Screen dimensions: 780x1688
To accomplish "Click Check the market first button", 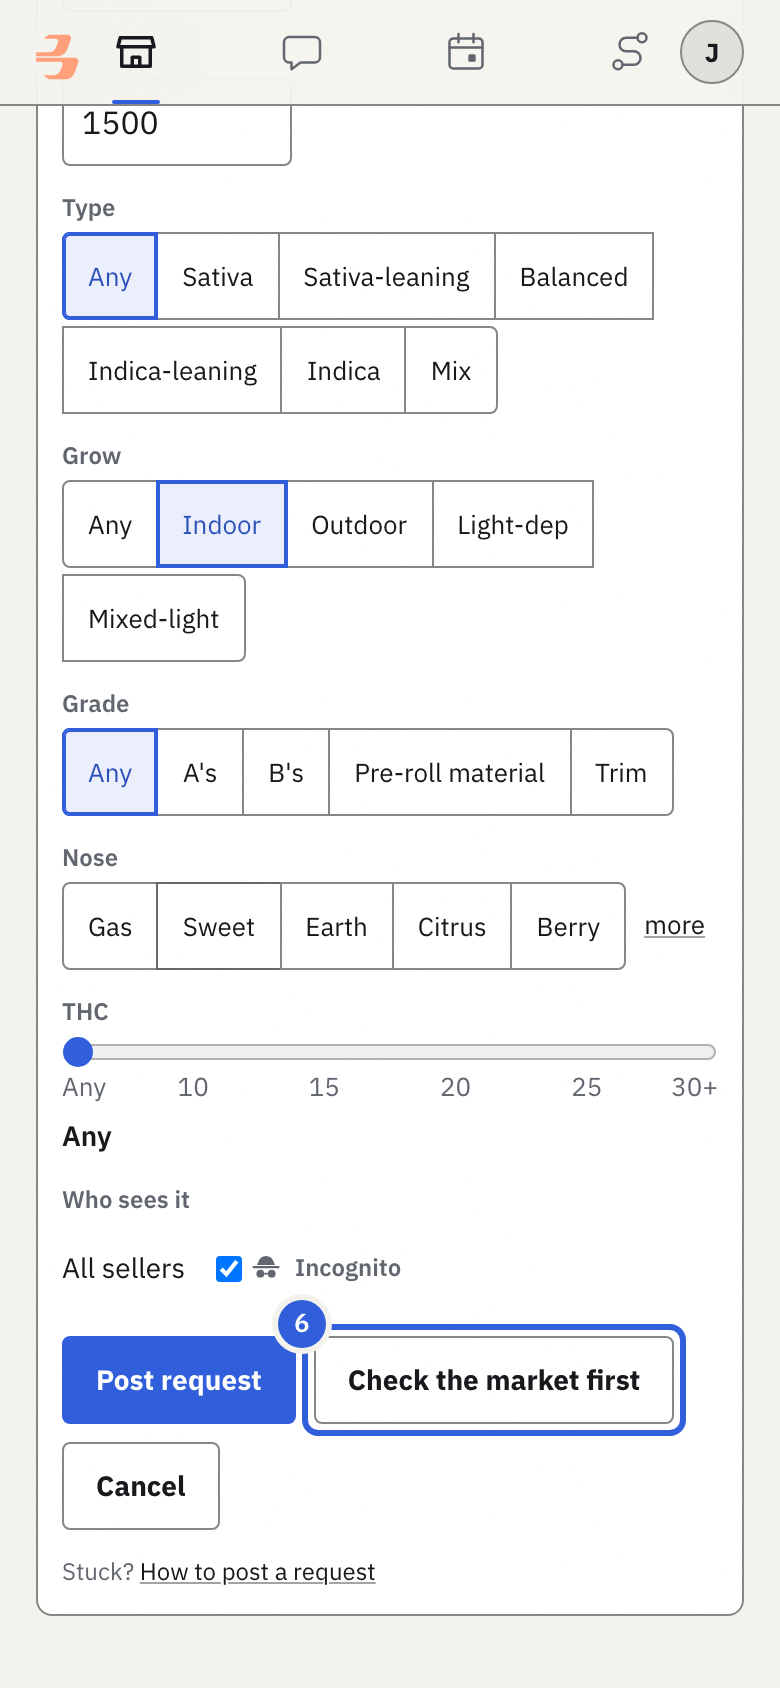I will (x=494, y=1380).
